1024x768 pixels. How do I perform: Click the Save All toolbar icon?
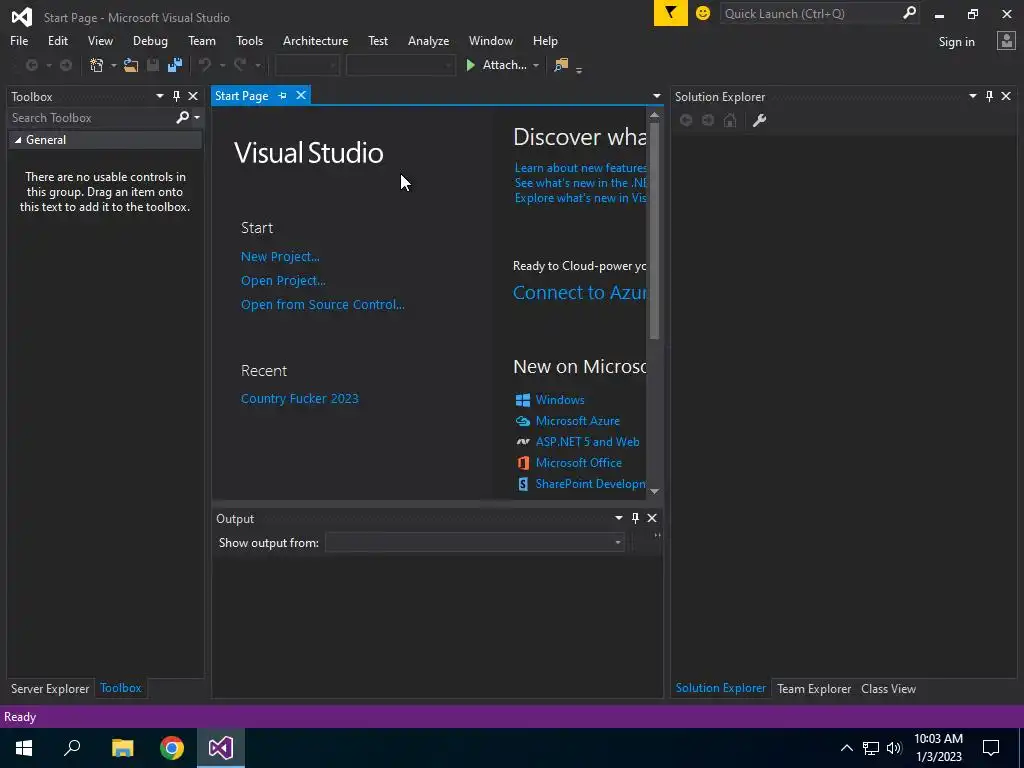175,65
